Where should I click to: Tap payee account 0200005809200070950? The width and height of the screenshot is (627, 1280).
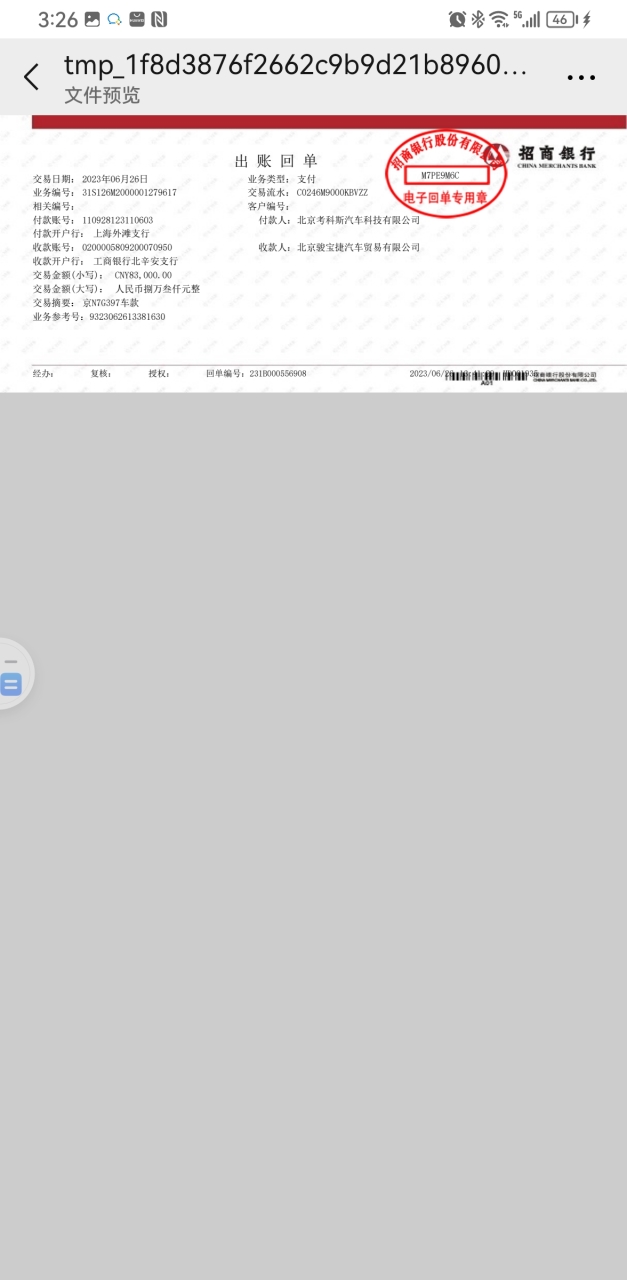point(127,247)
